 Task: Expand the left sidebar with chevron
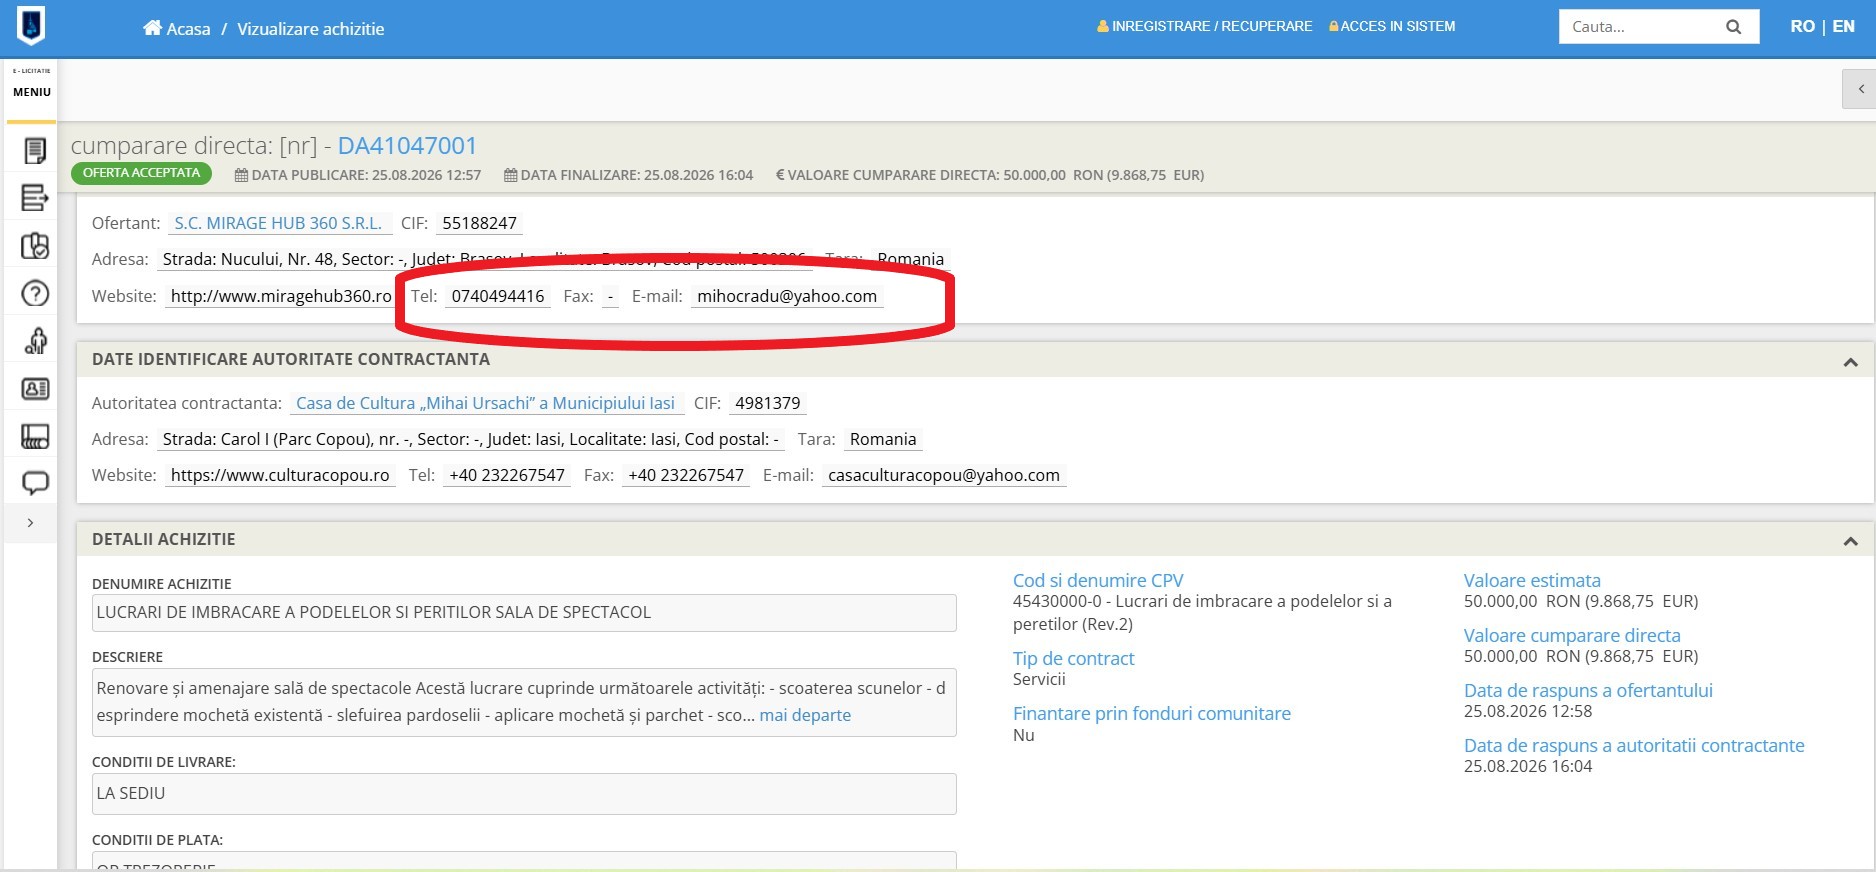coord(31,523)
